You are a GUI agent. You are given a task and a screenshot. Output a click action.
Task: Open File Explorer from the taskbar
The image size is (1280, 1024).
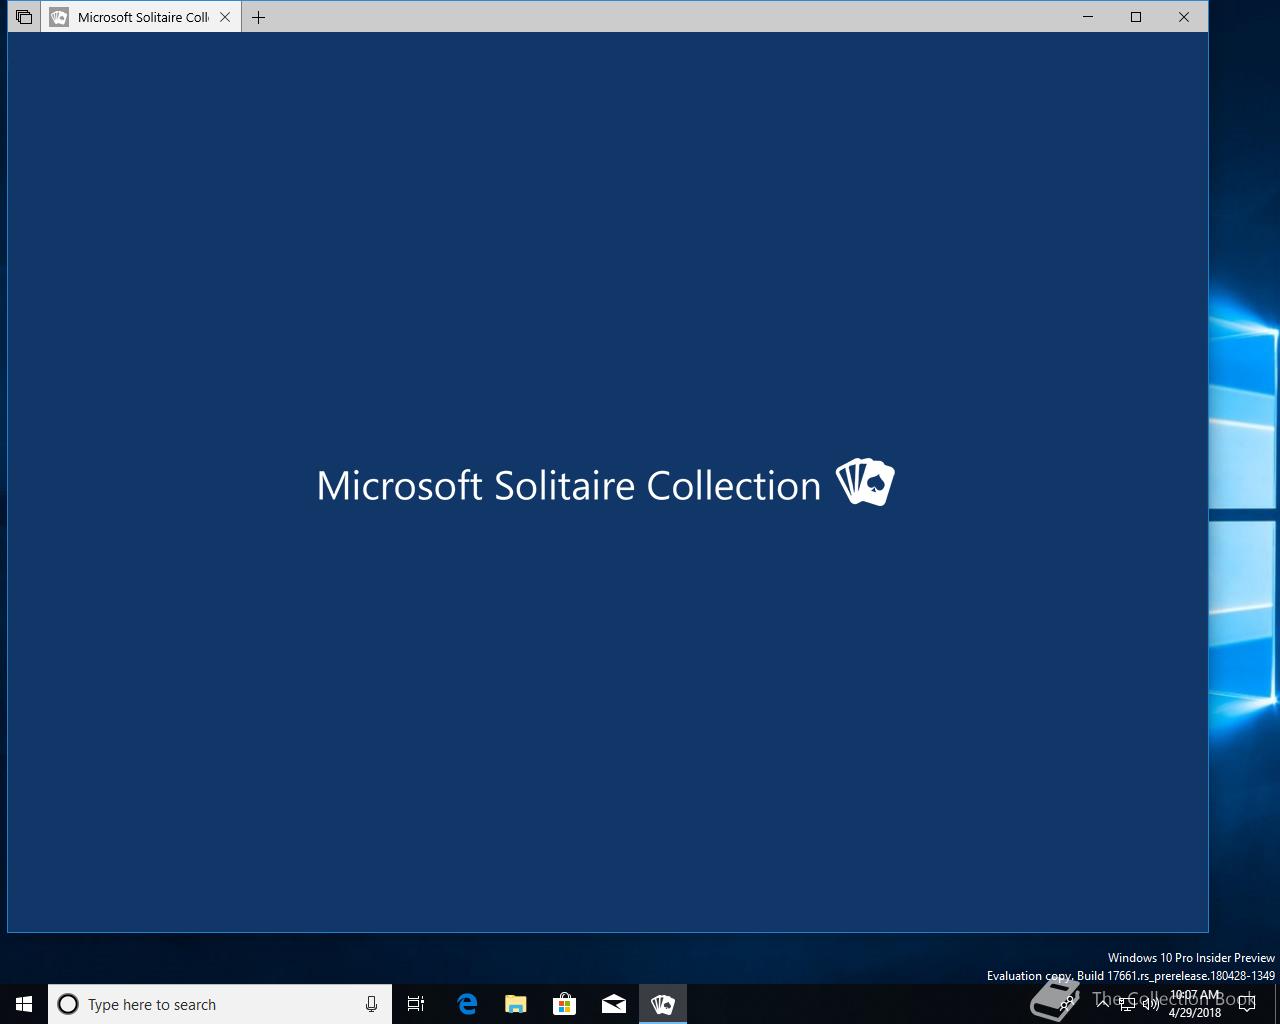click(516, 1004)
